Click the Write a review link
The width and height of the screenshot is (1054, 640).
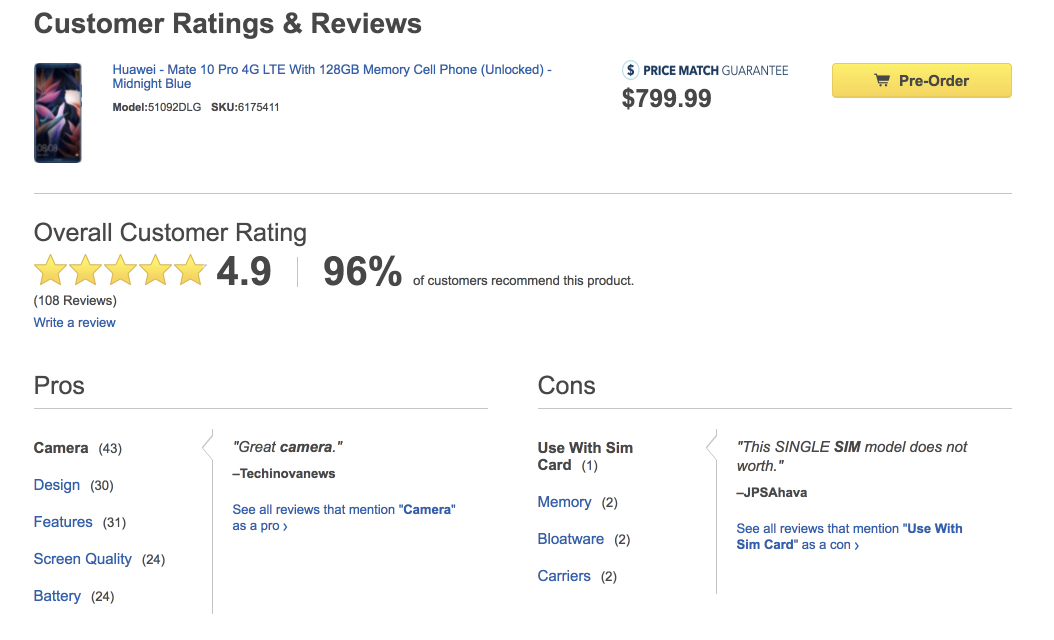(x=75, y=322)
